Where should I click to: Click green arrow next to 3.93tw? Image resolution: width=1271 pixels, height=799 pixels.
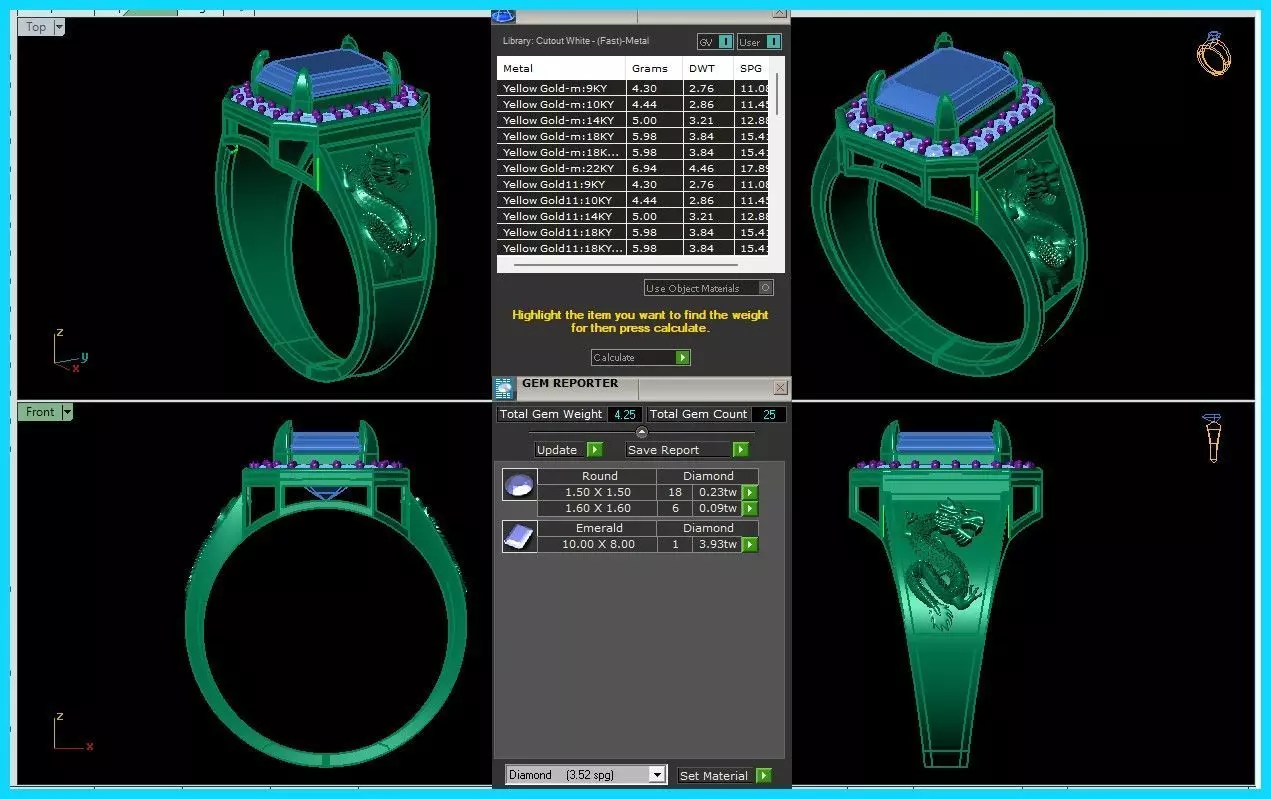click(x=749, y=545)
